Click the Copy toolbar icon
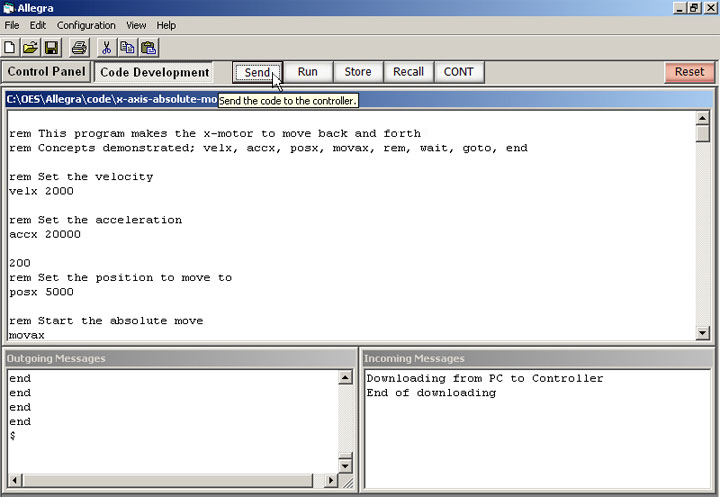720x497 pixels. [x=127, y=47]
